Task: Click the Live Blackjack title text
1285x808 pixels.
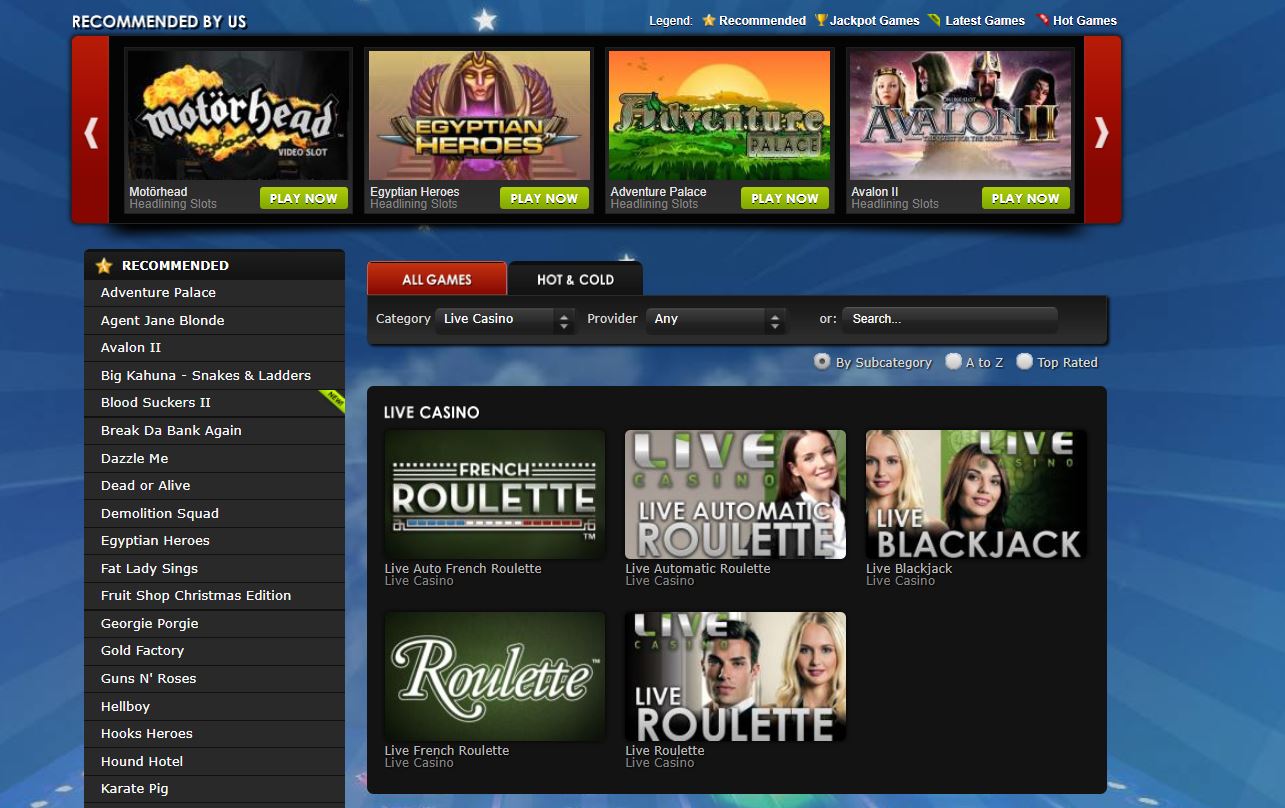Action: coord(909,568)
